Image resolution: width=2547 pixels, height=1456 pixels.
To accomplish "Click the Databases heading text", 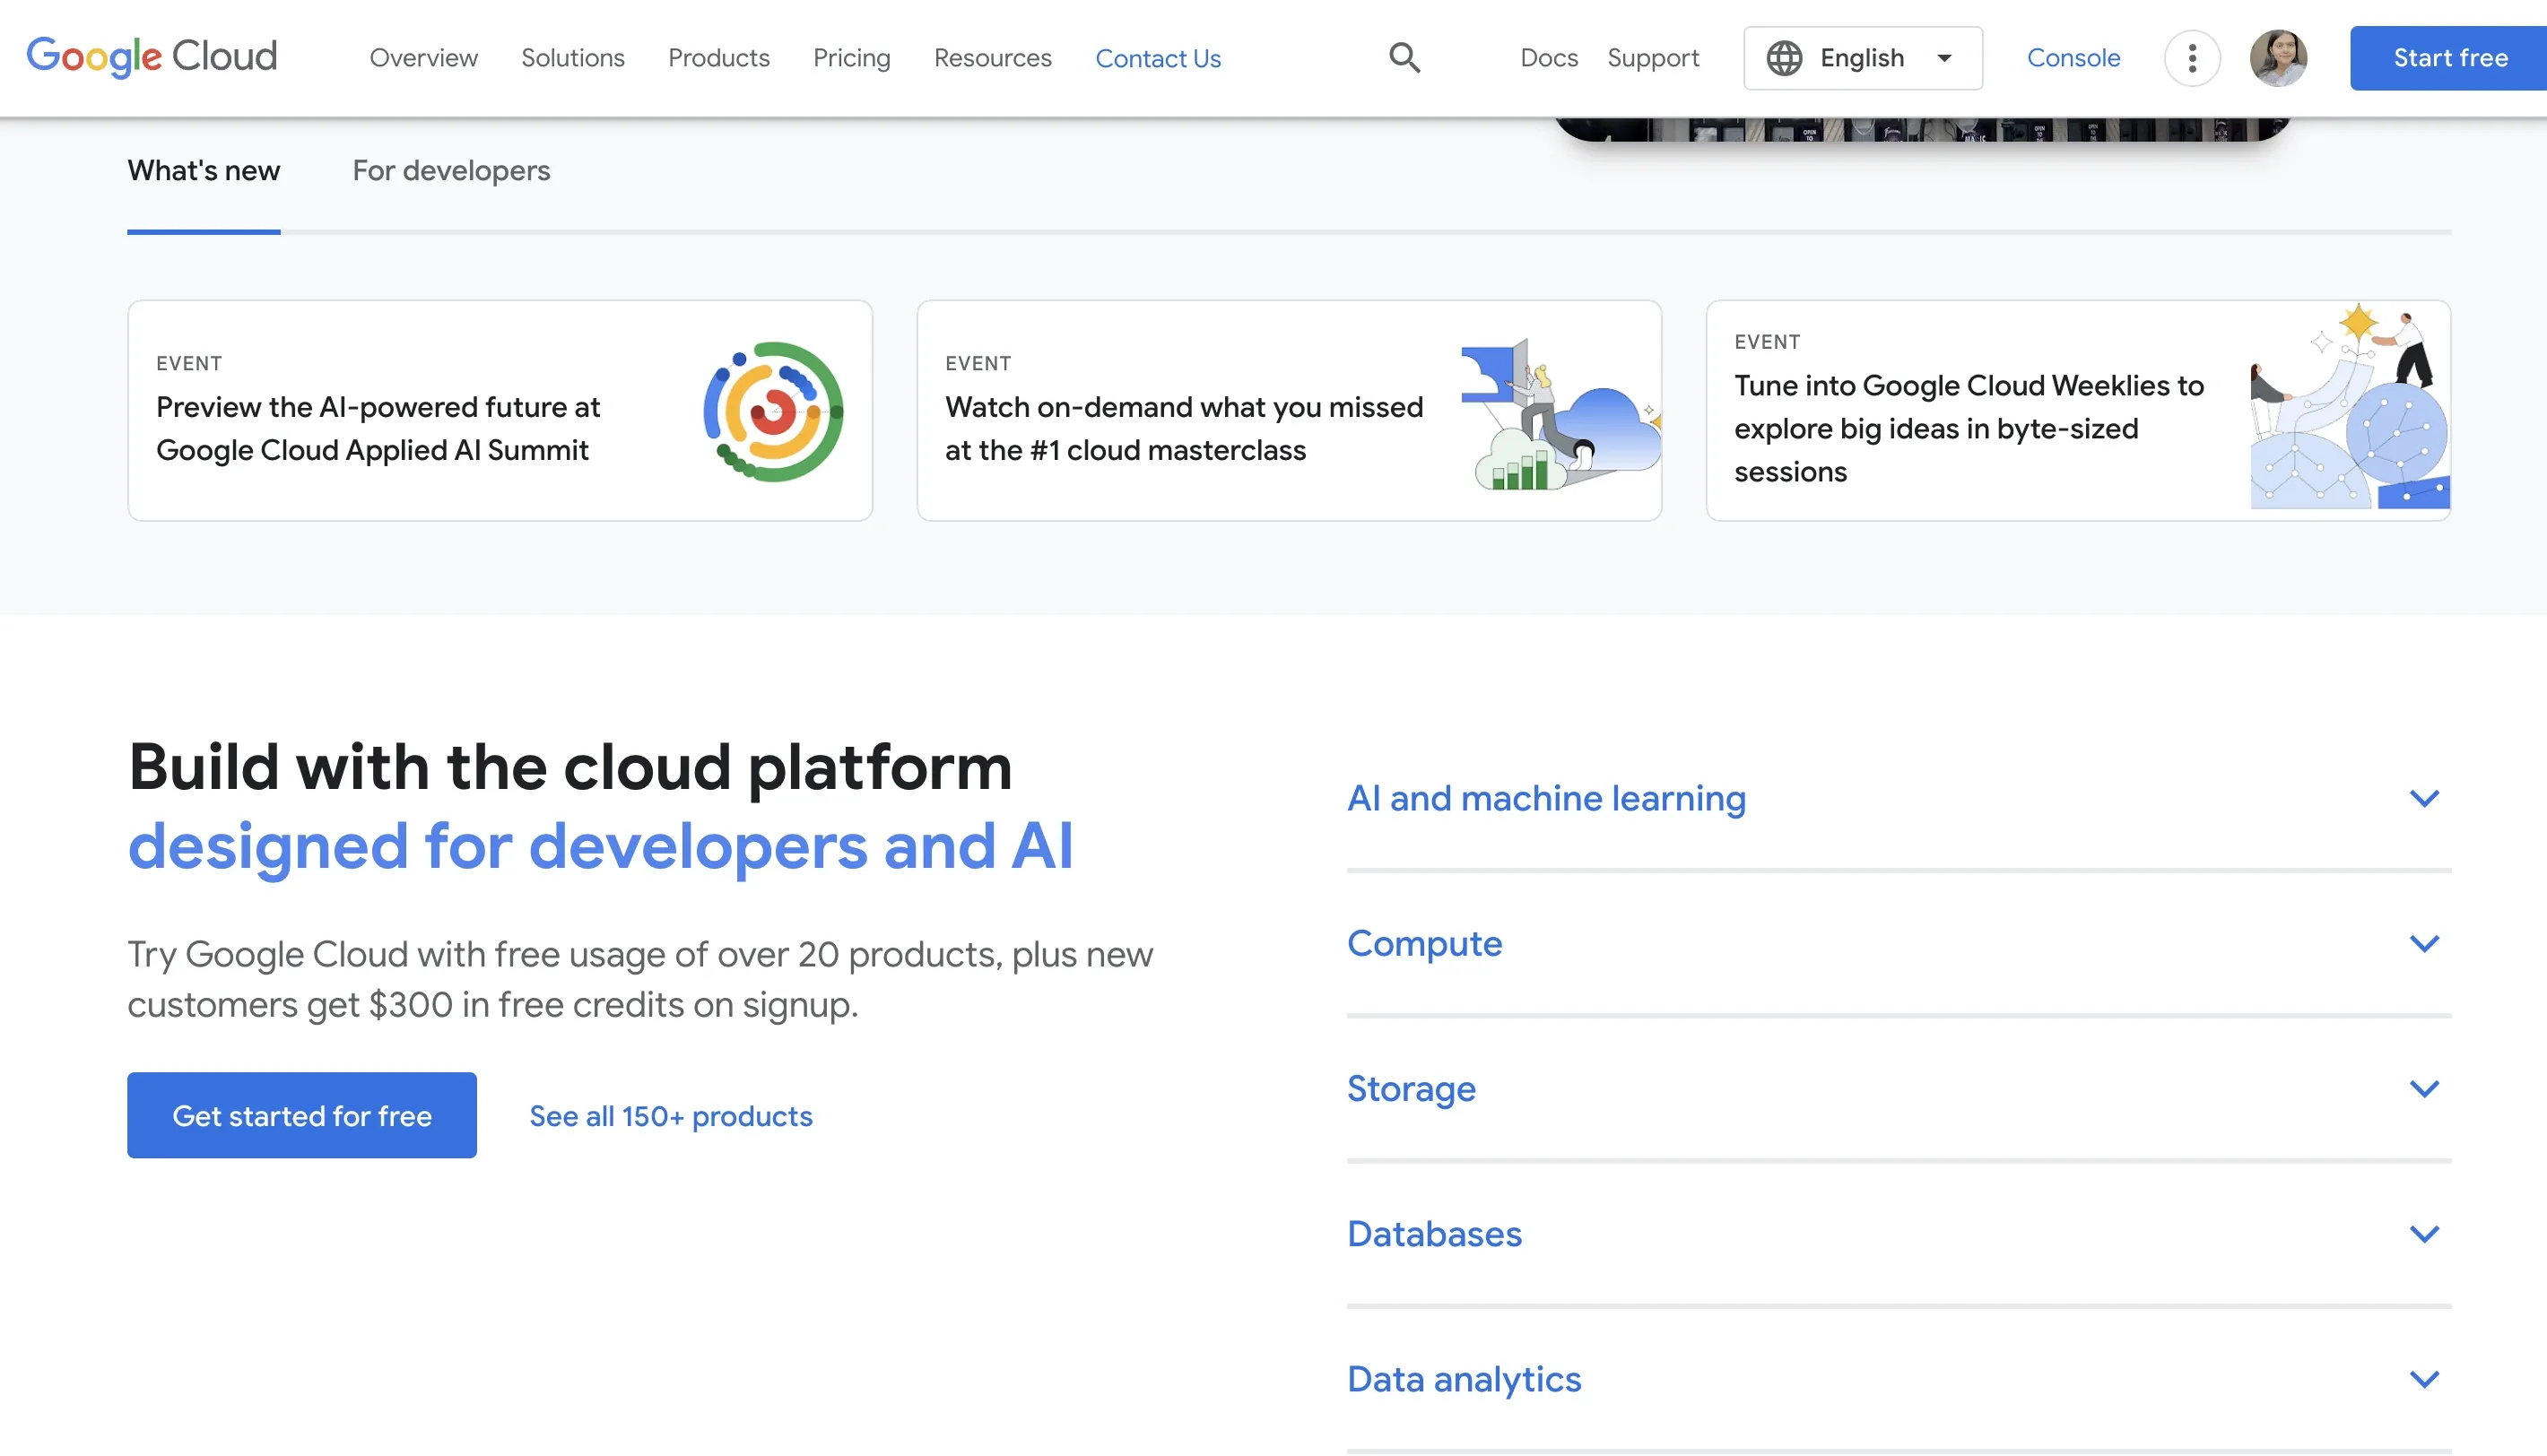I will point(1434,1234).
